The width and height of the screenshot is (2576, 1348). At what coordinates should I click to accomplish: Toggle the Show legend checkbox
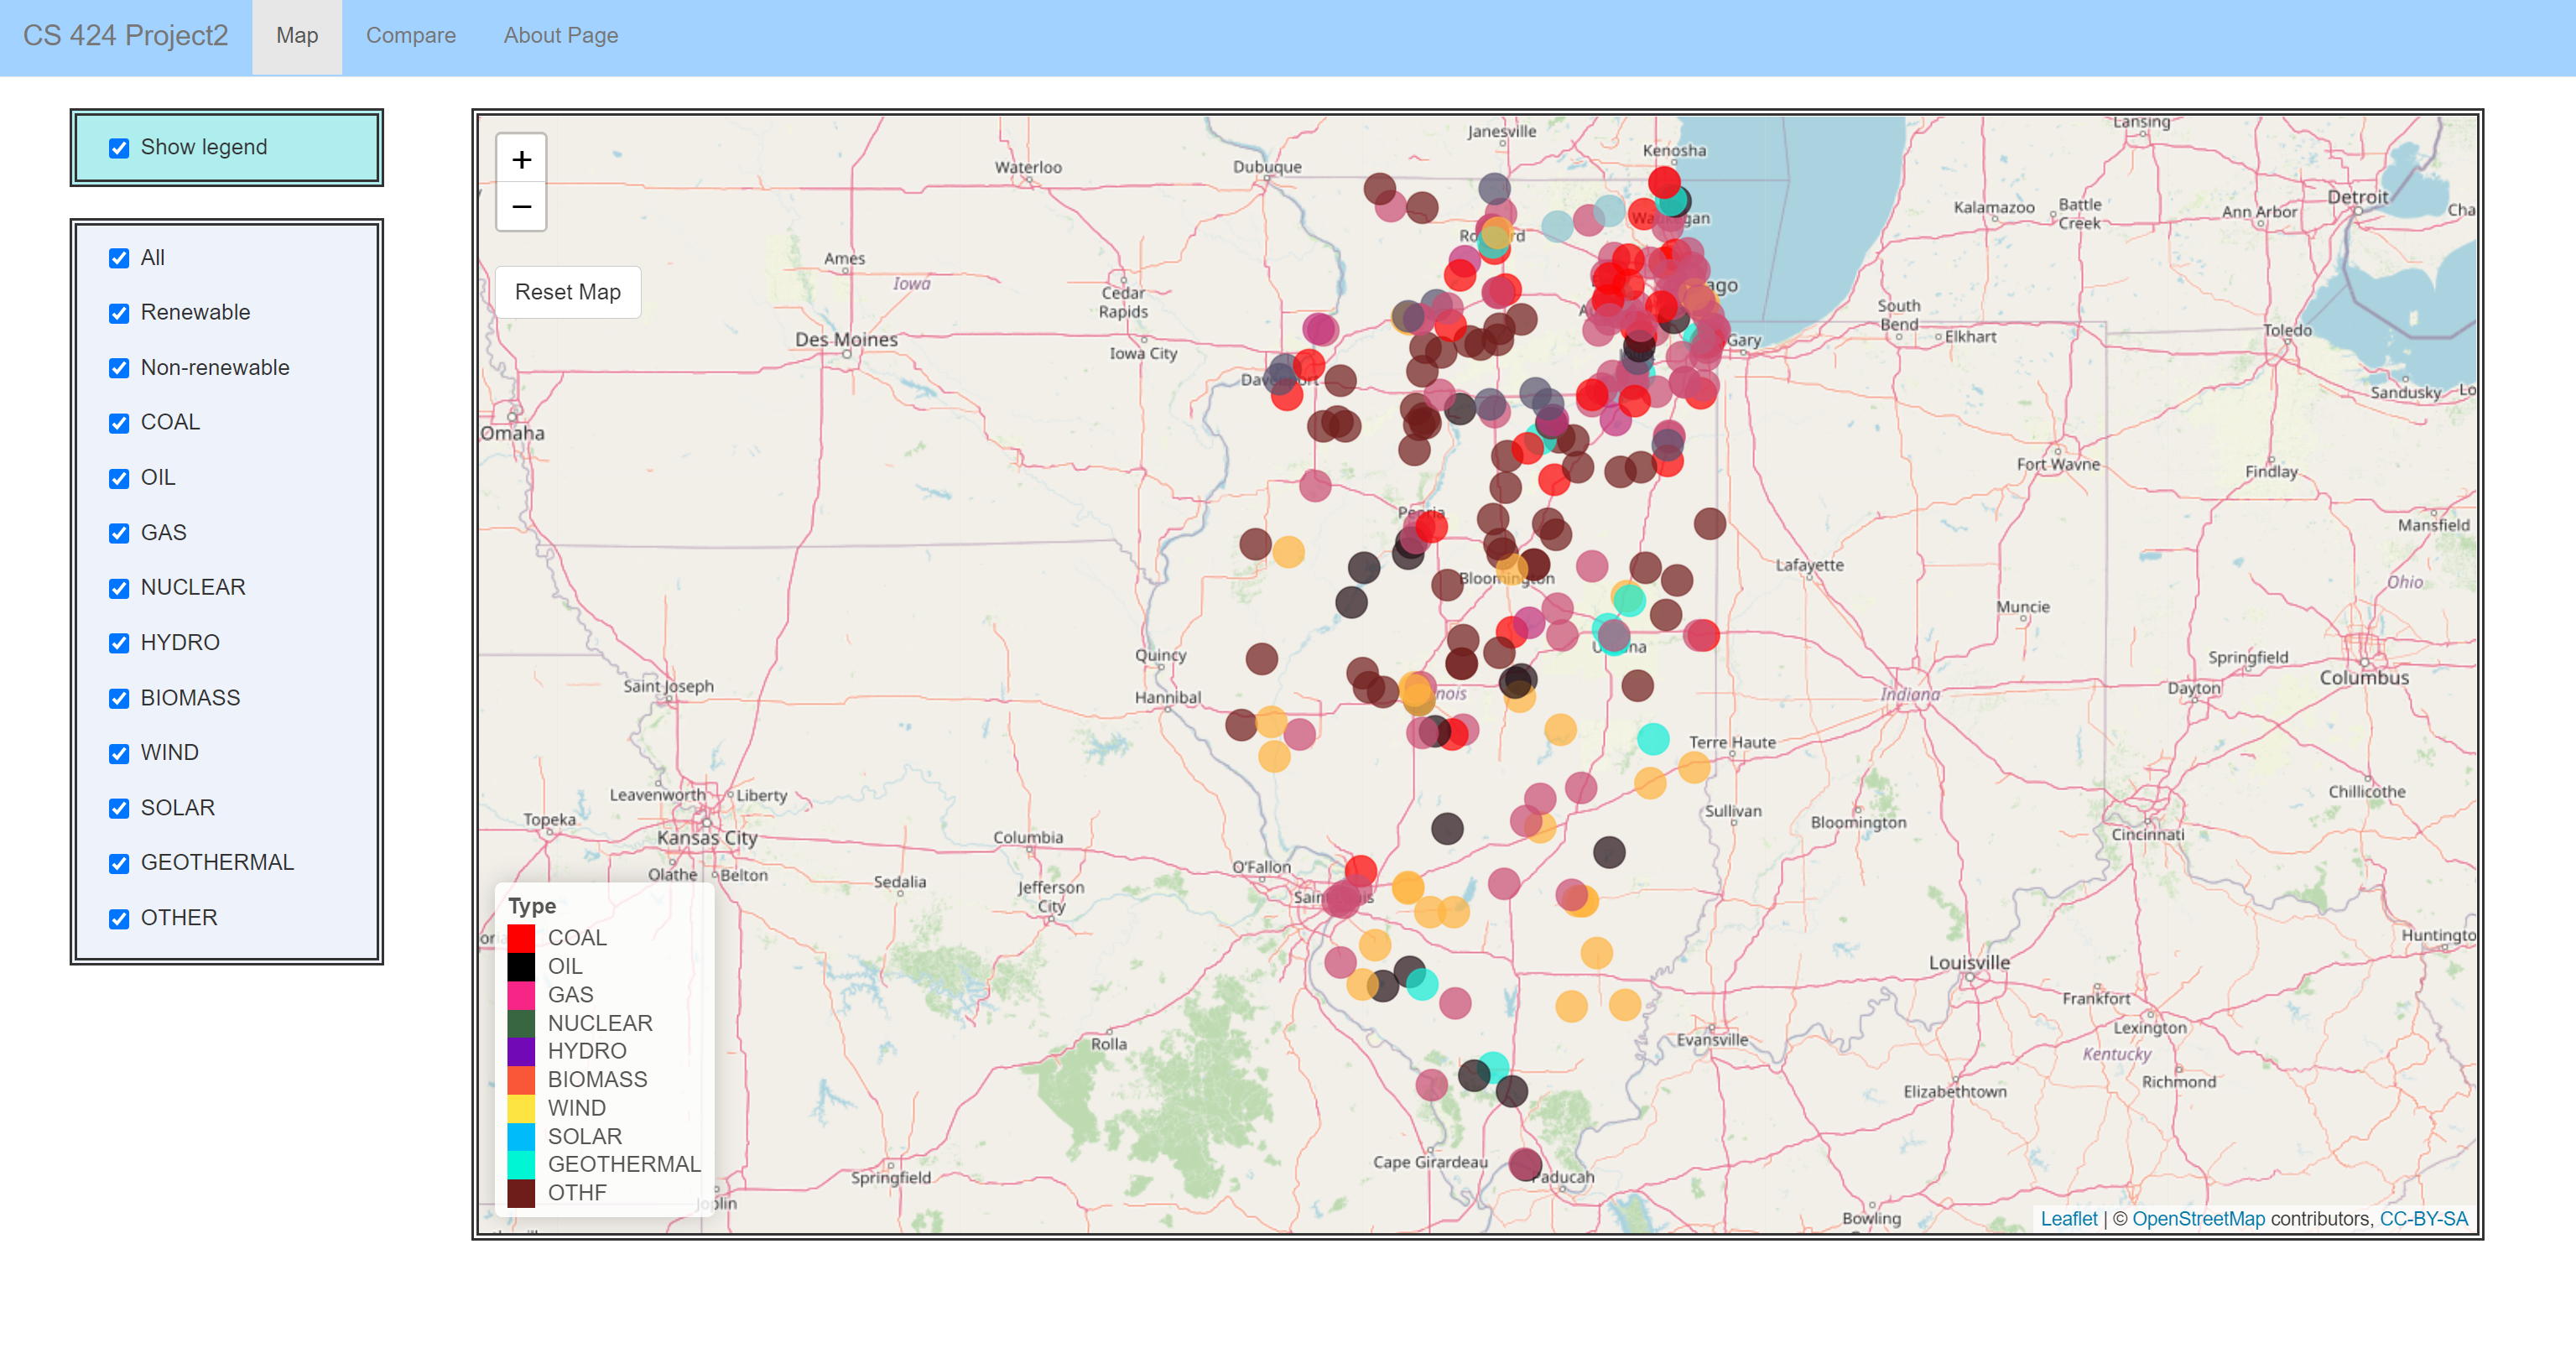119,148
